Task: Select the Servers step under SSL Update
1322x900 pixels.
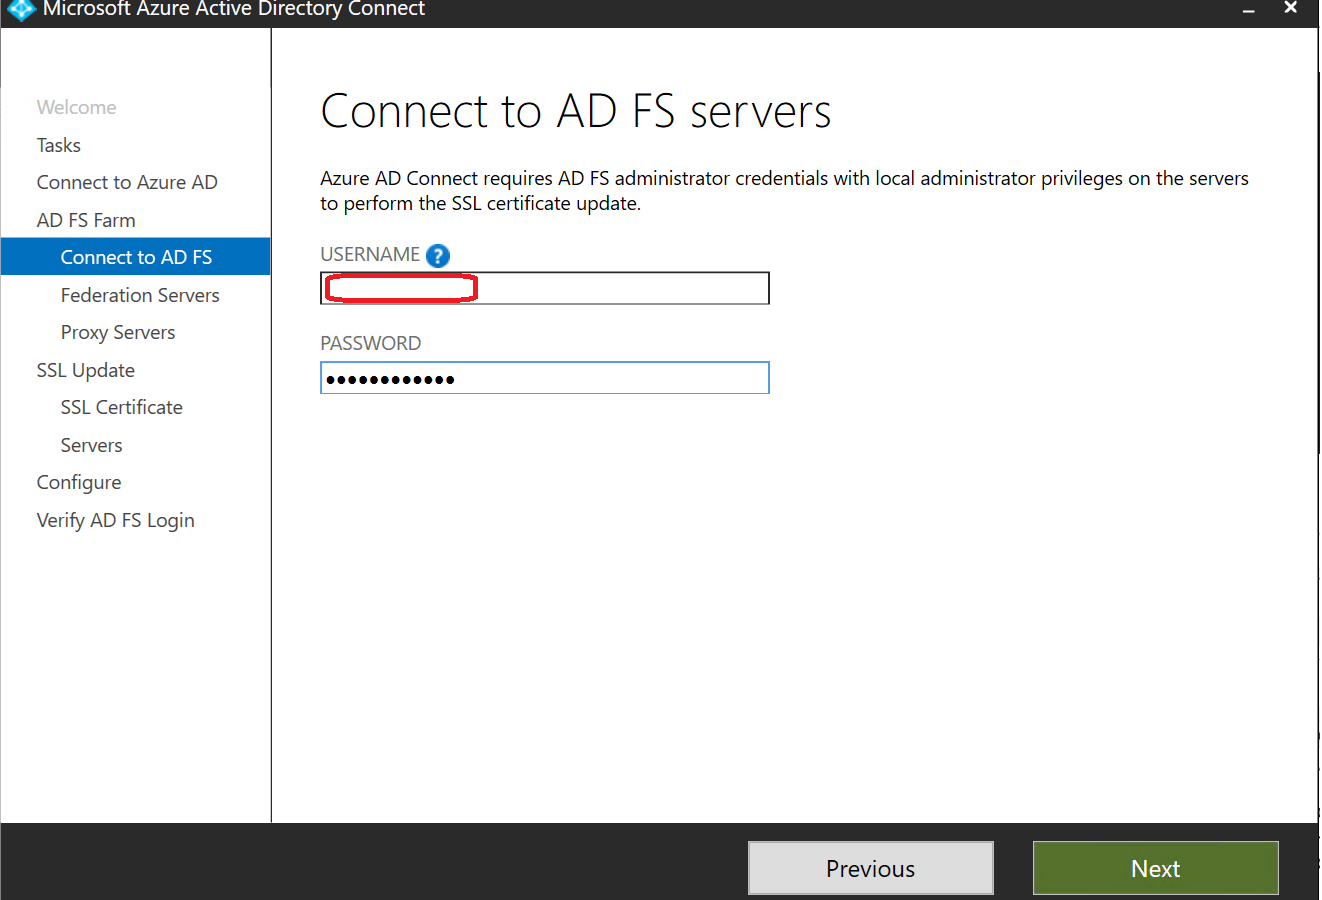Action: click(x=92, y=445)
